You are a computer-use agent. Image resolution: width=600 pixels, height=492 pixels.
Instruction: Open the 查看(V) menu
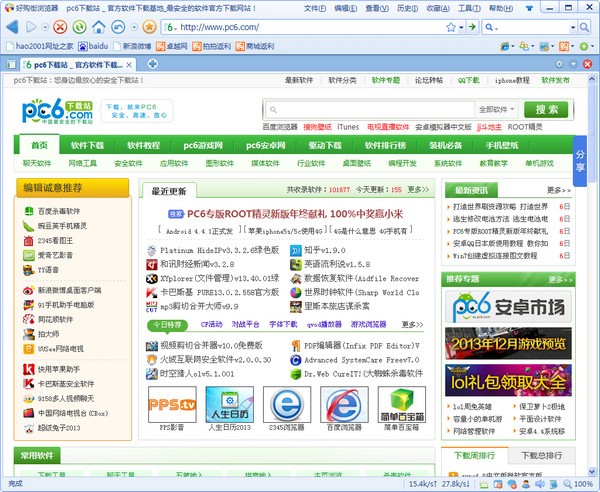[377, 8]
